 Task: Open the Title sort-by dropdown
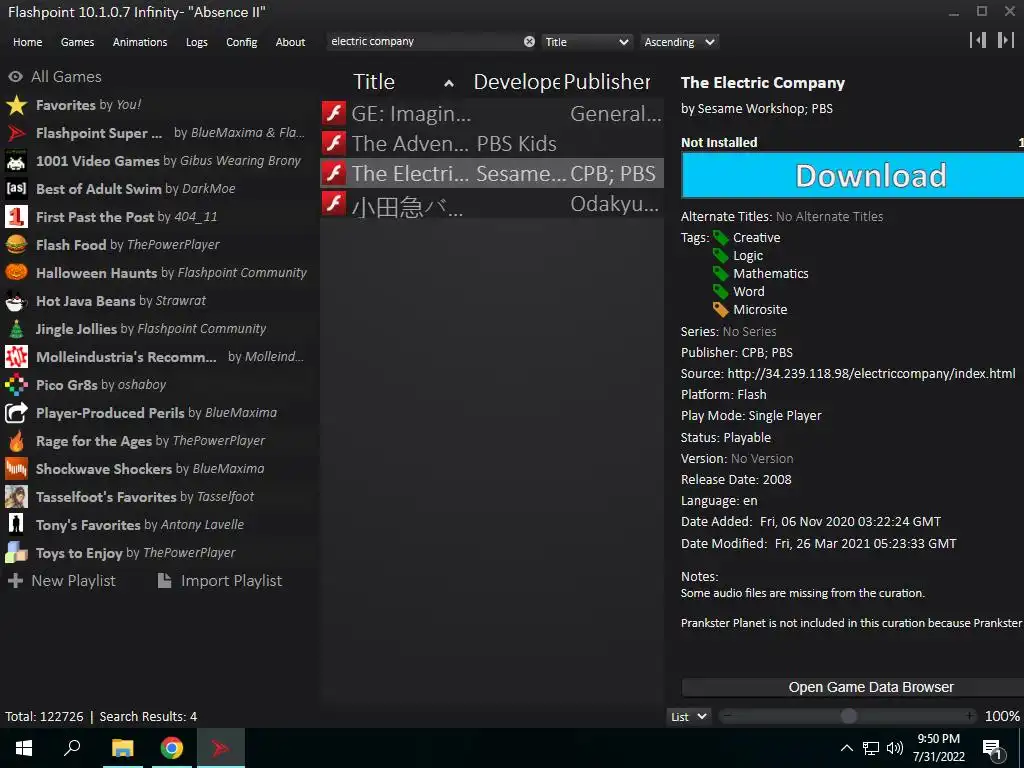tap(586, 42)
